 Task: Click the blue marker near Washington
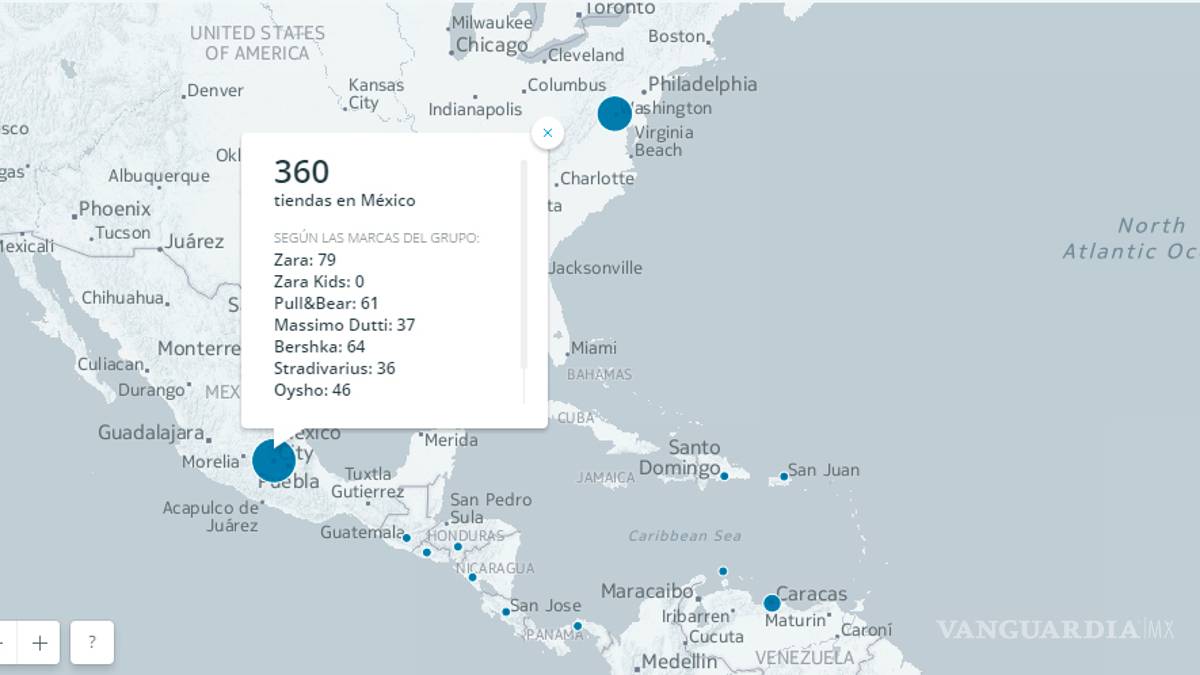(614, 114)
